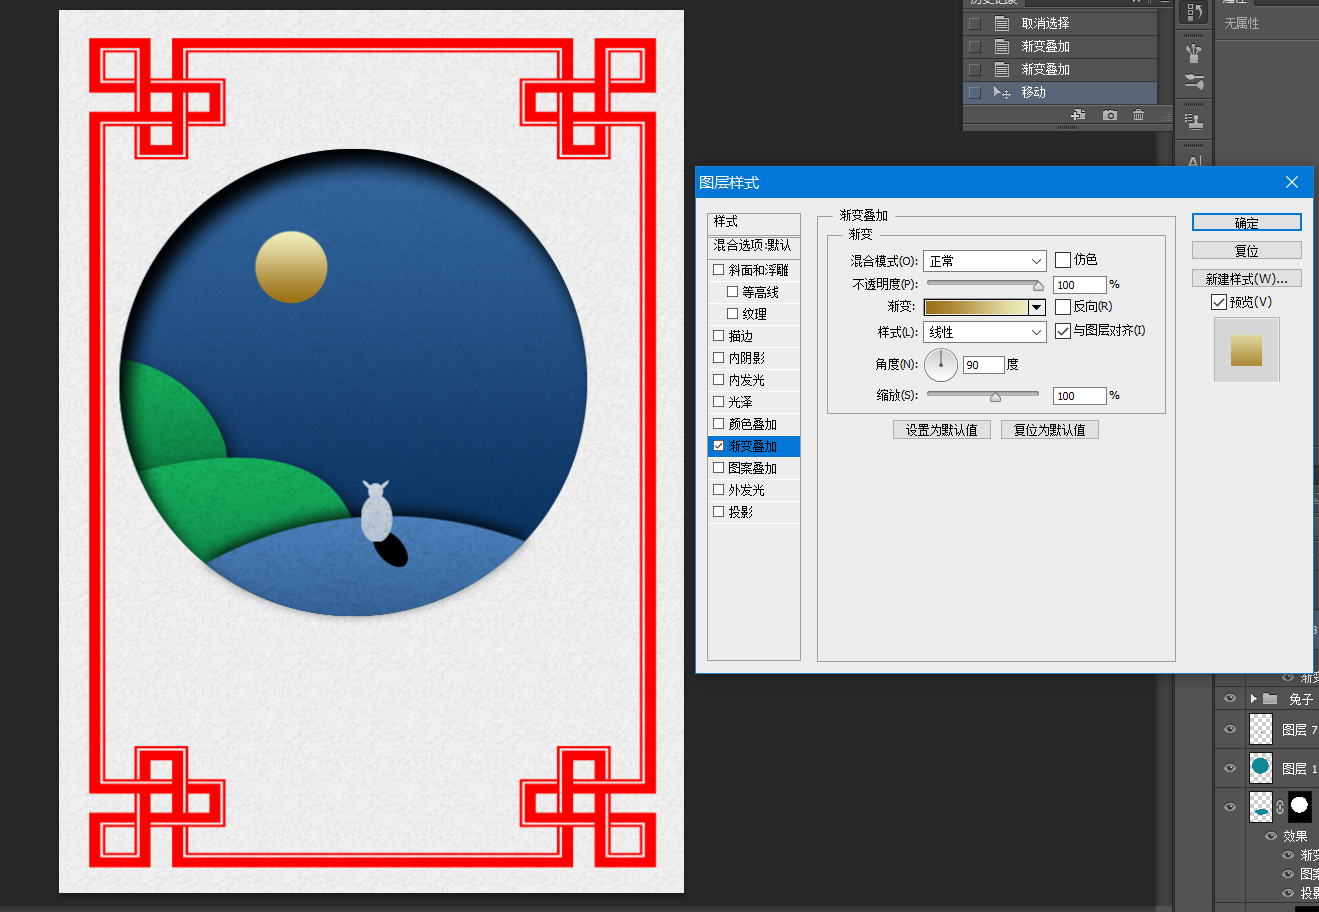
Task: Click the opacity percentage input field
Action: [x=1080, y=285]
